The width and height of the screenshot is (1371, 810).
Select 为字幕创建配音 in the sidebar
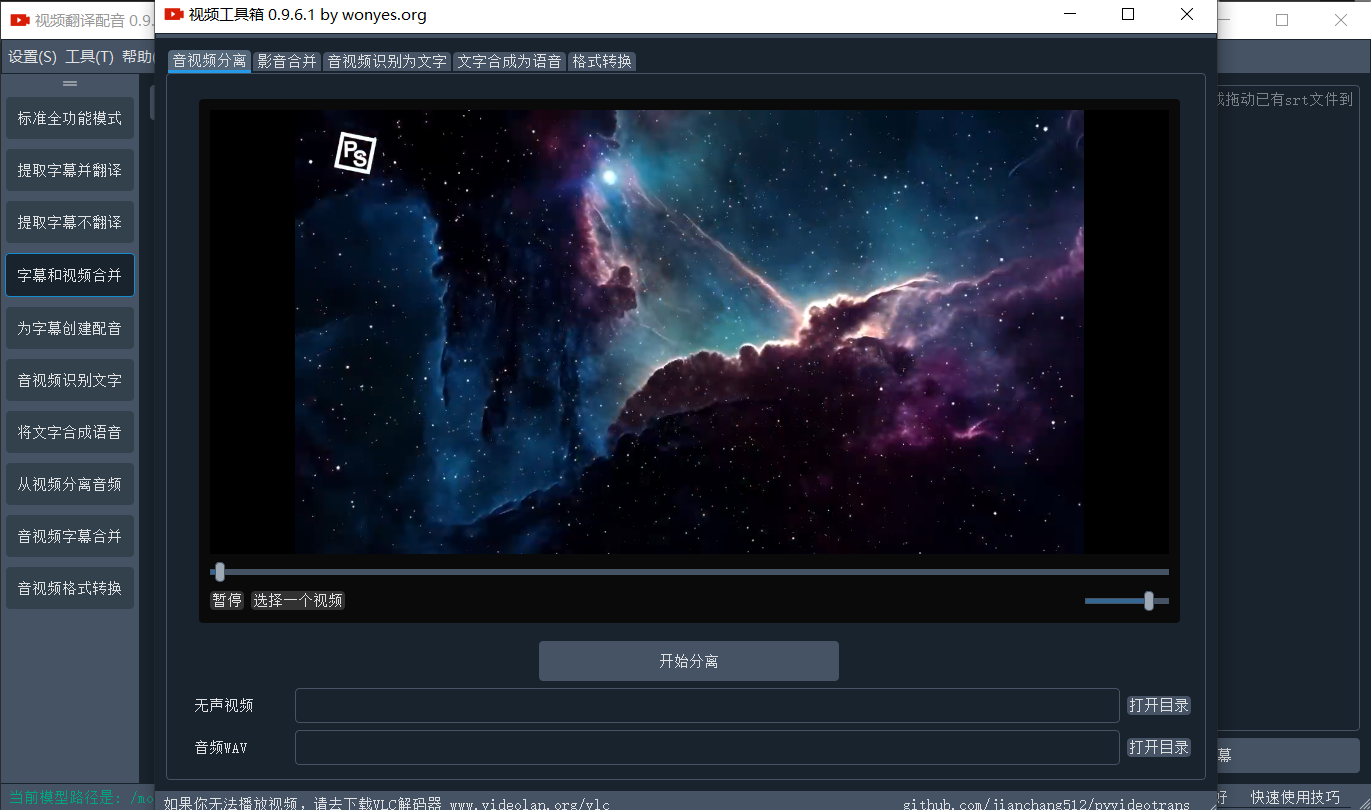tap(70, 327)
